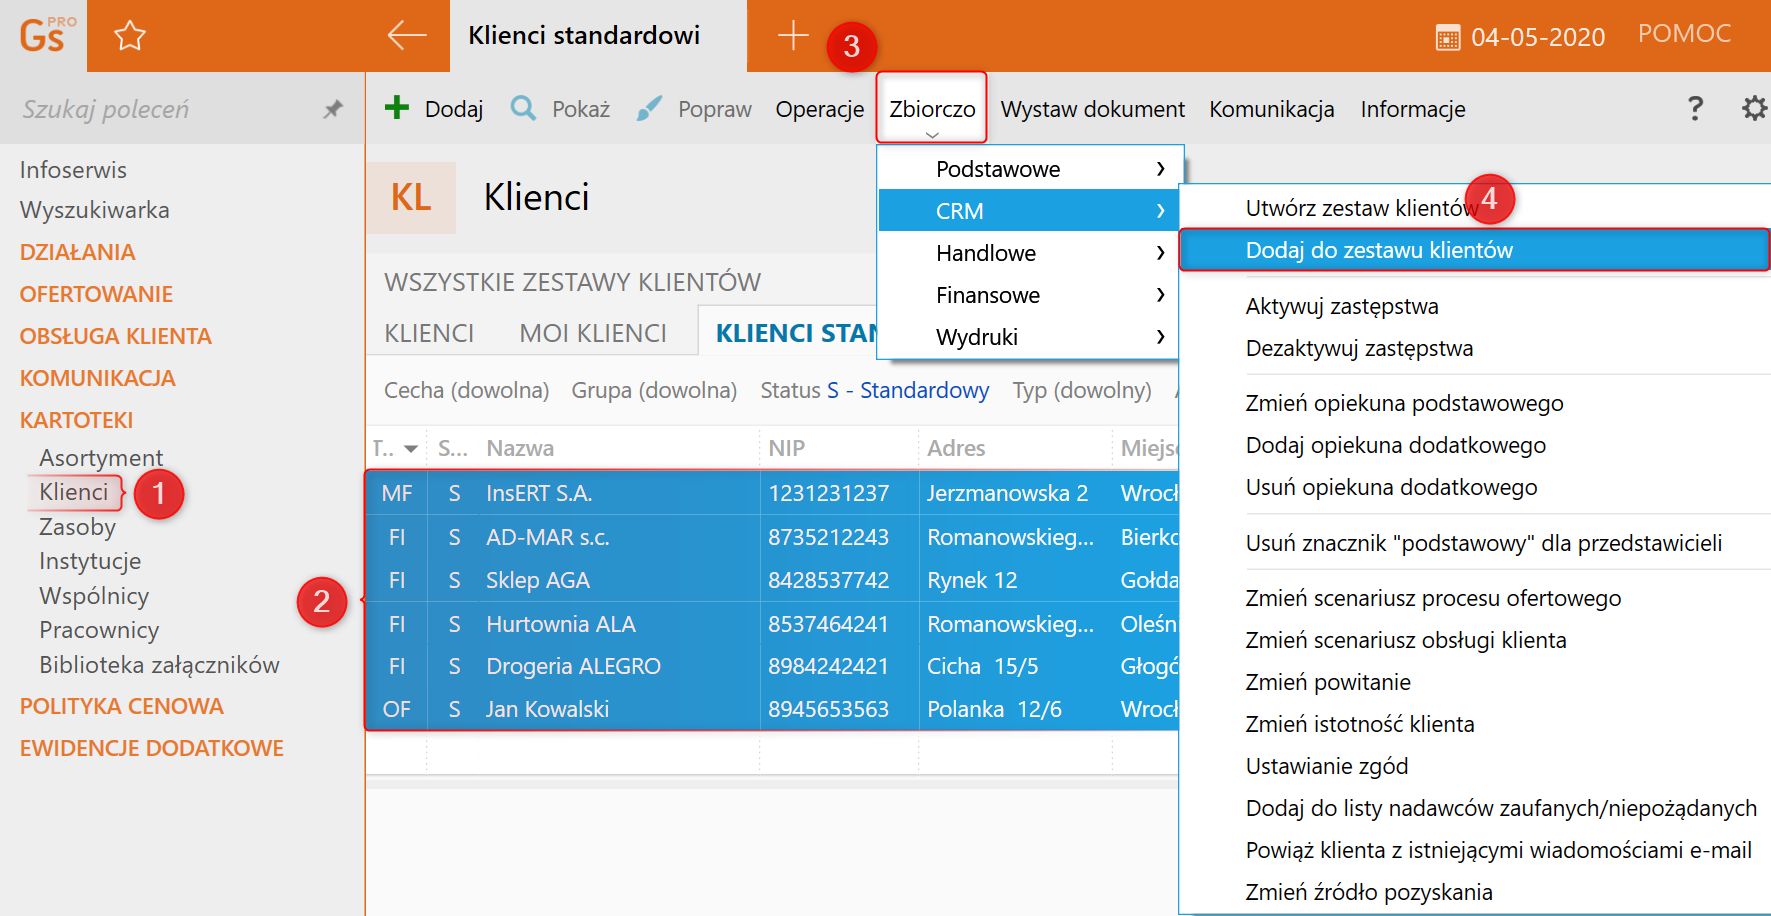Open Infoserwis in sidebar
This screenshot has width=1771, height=916.
point(73,170)
